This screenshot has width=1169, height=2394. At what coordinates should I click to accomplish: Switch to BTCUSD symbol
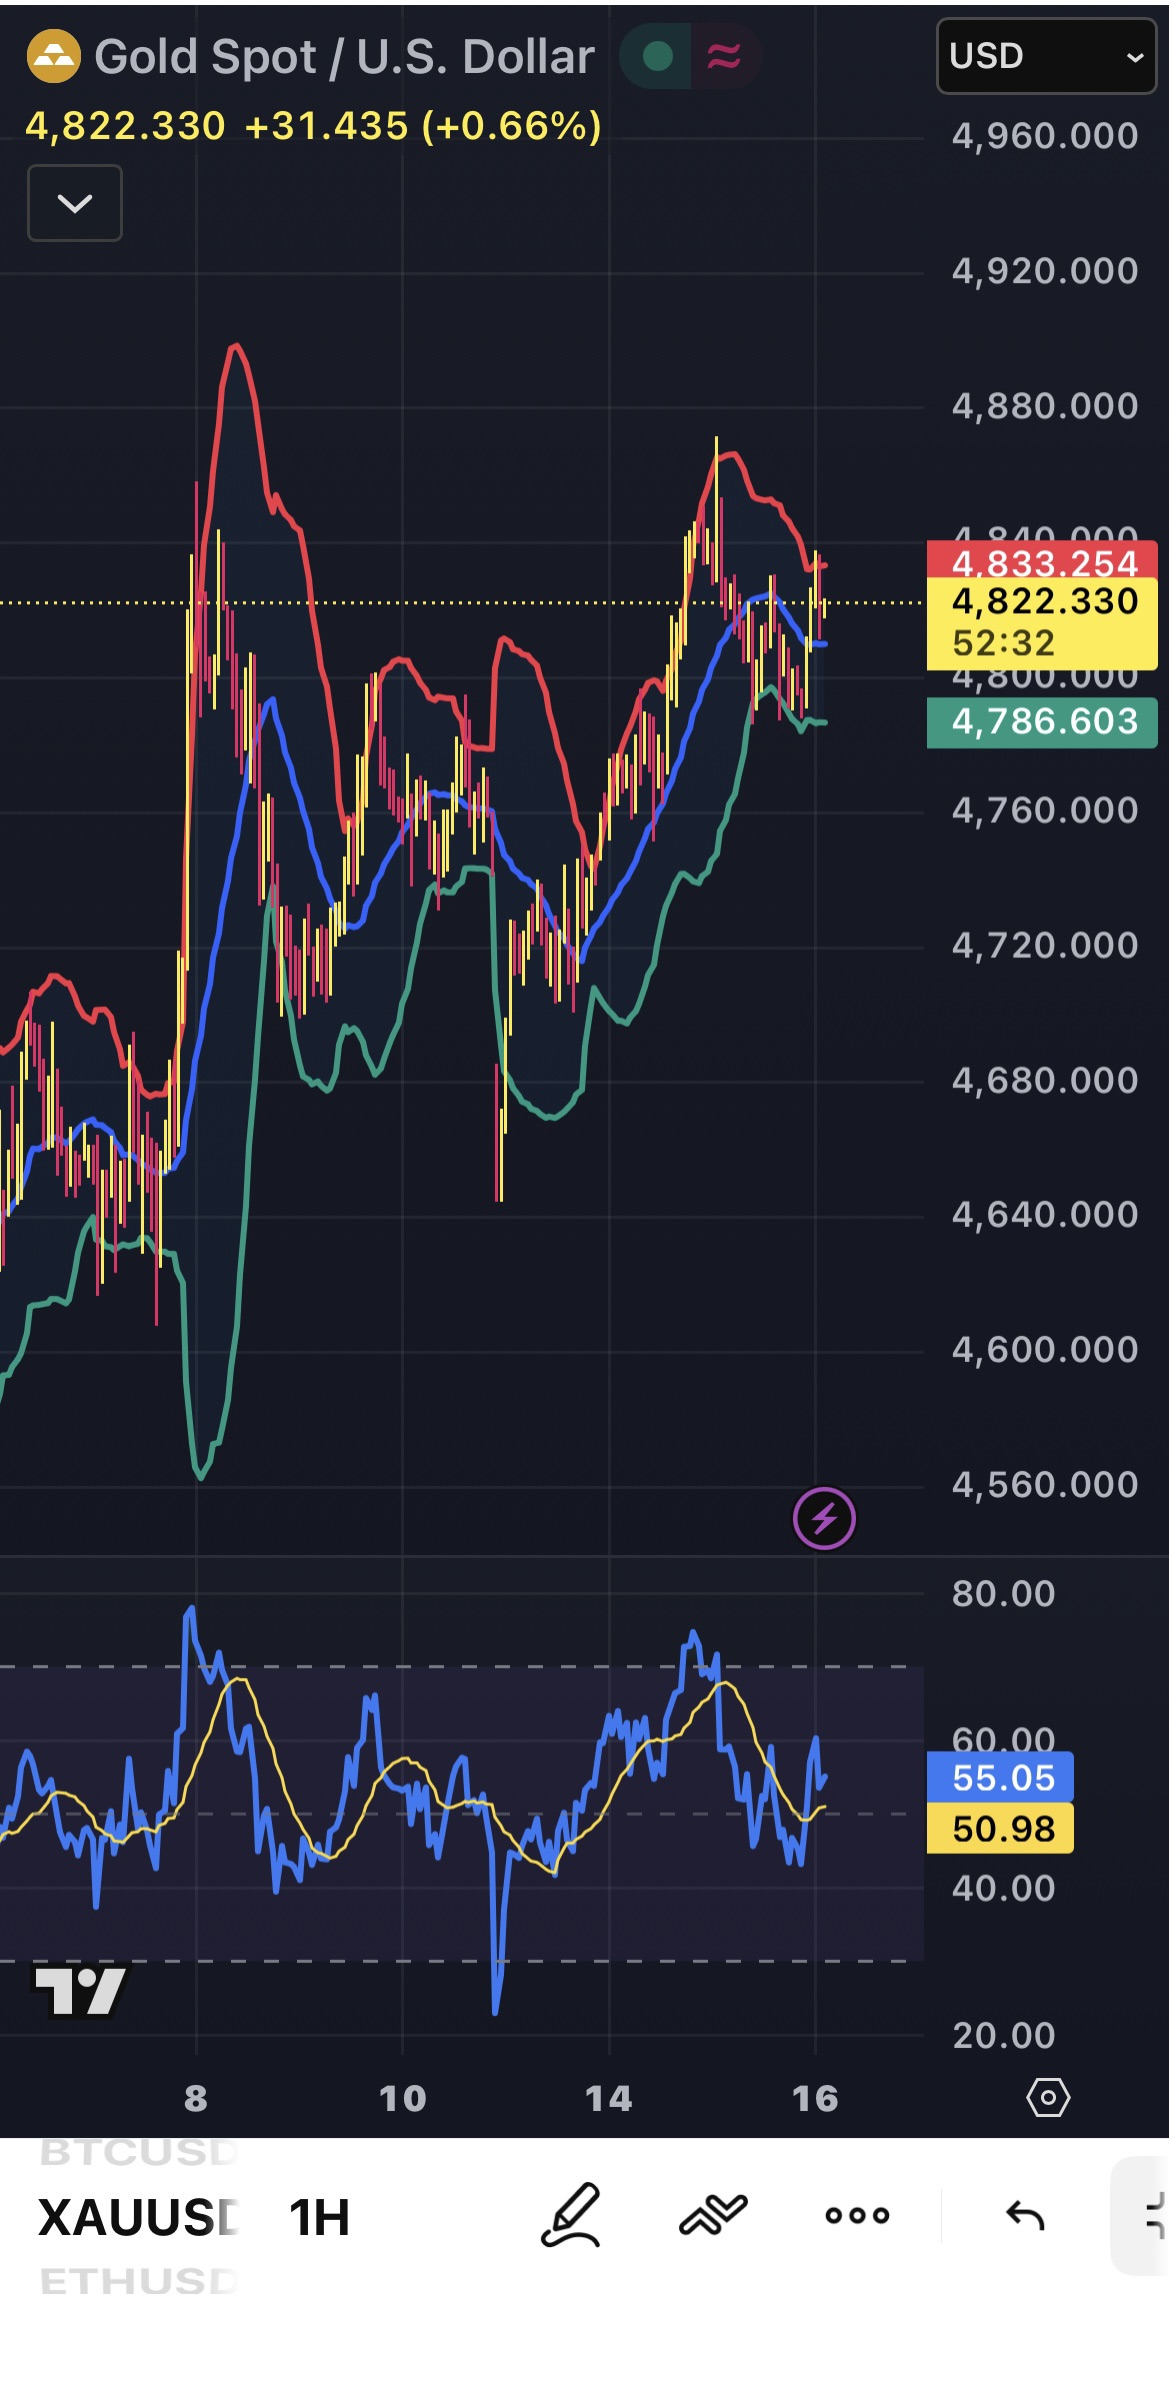point(137,2152)
